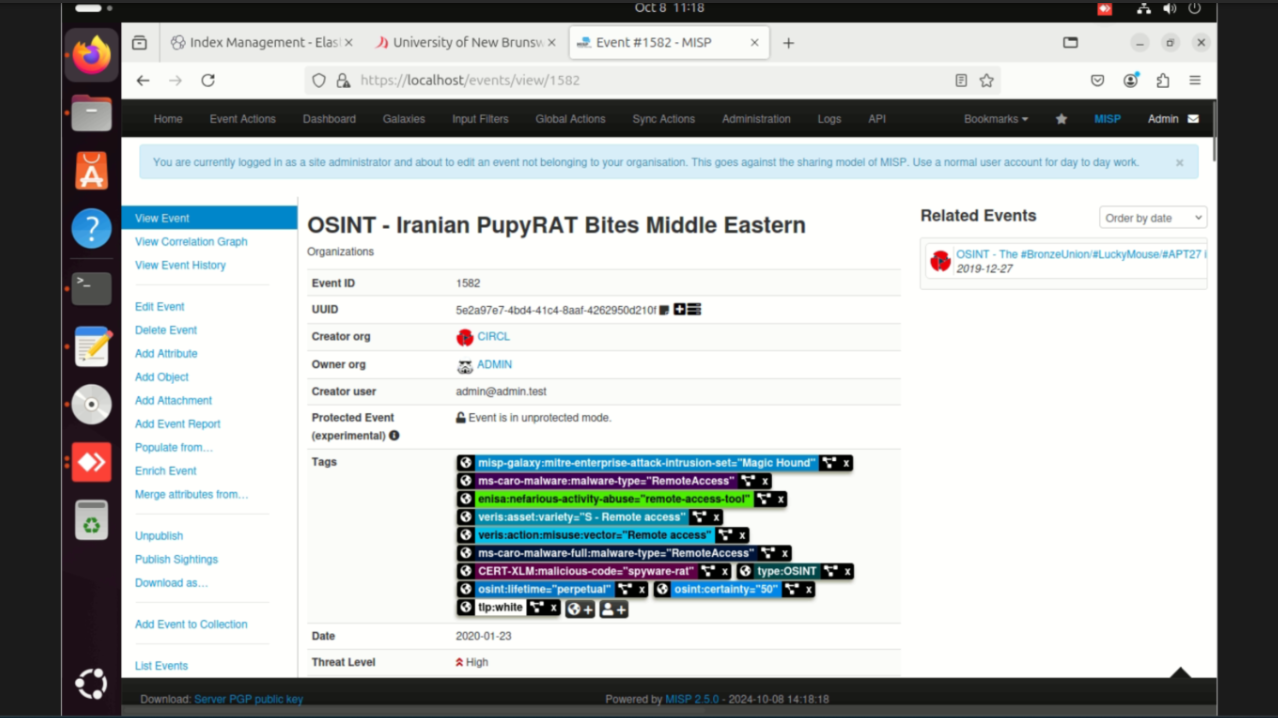Click the add local tag button
This screenshot has width=1278, height=718.
613,609
